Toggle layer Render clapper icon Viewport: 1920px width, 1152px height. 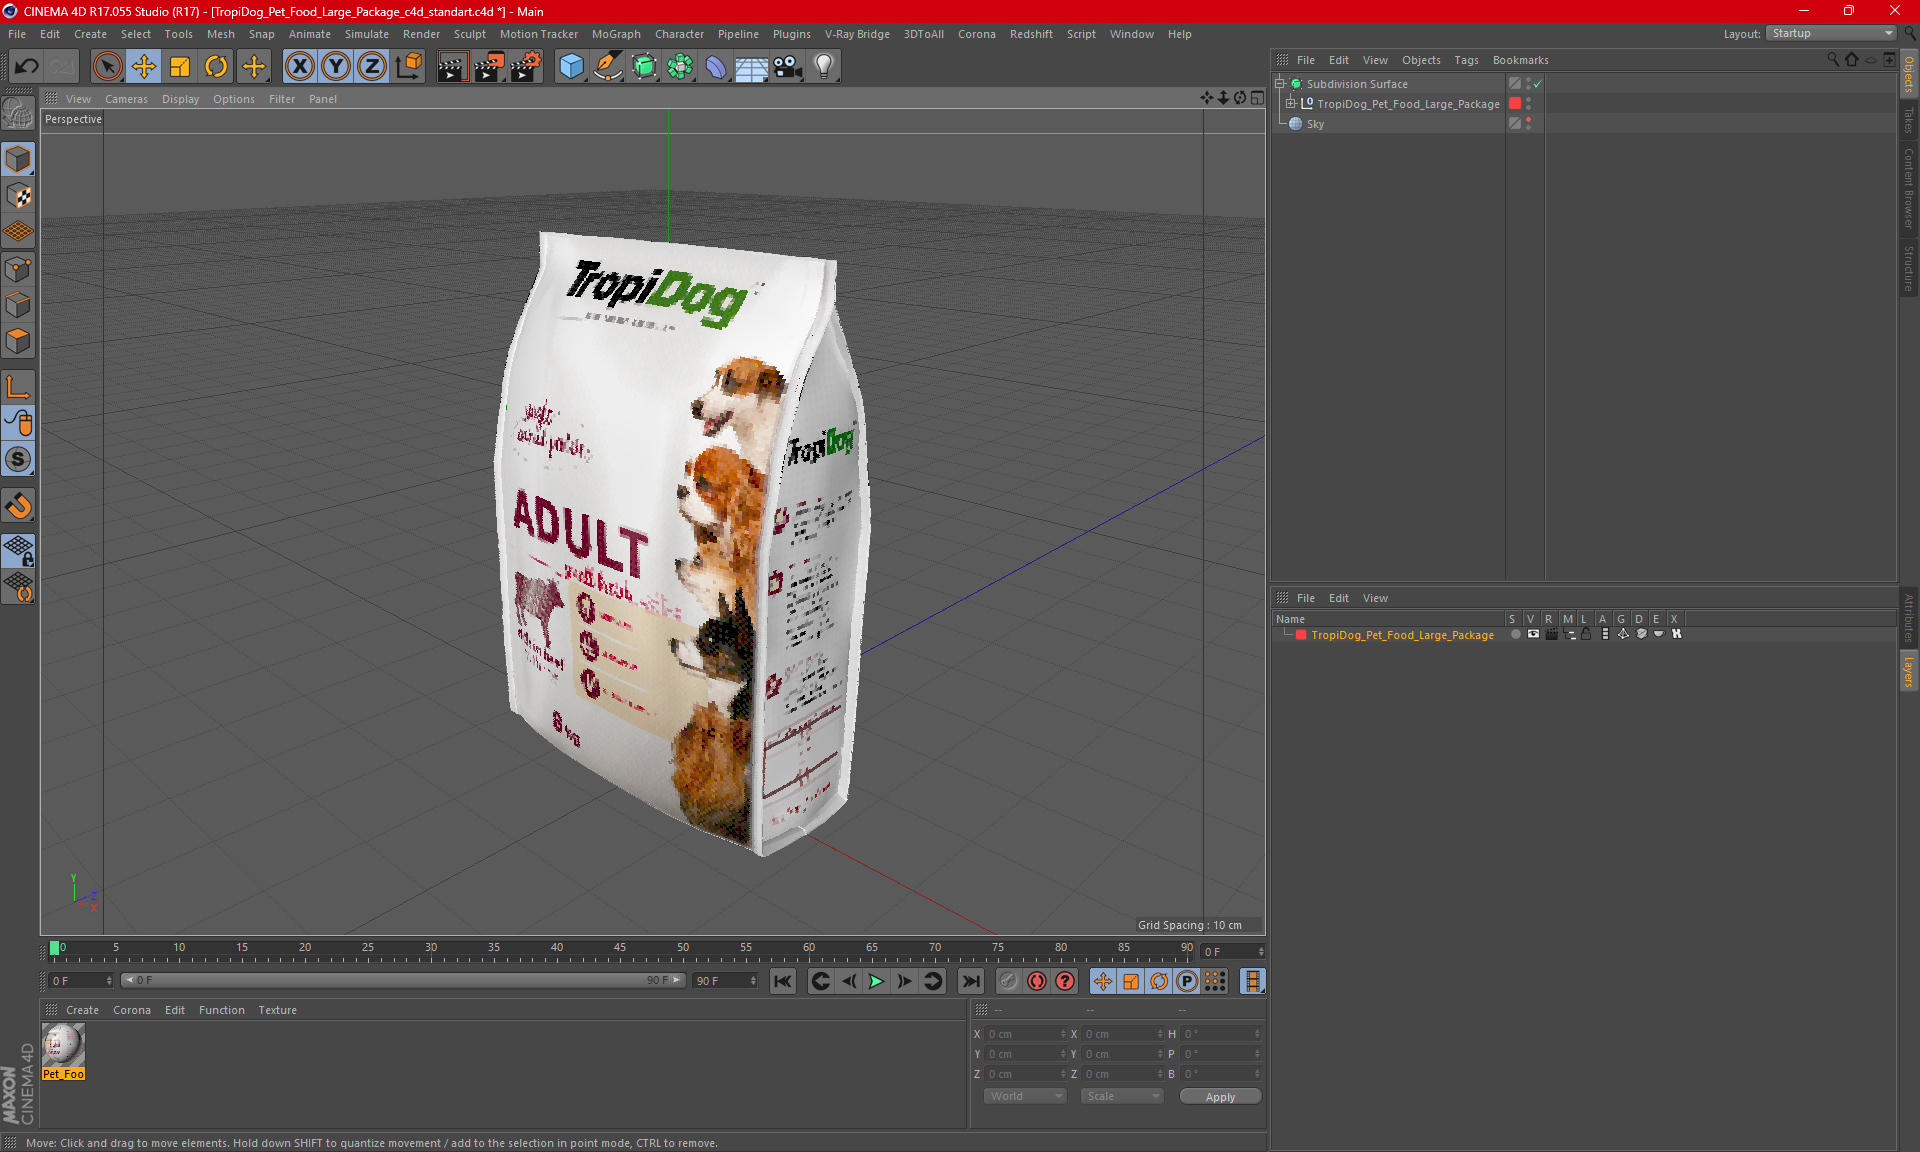pyautogui.click(x=1551, y=635)
